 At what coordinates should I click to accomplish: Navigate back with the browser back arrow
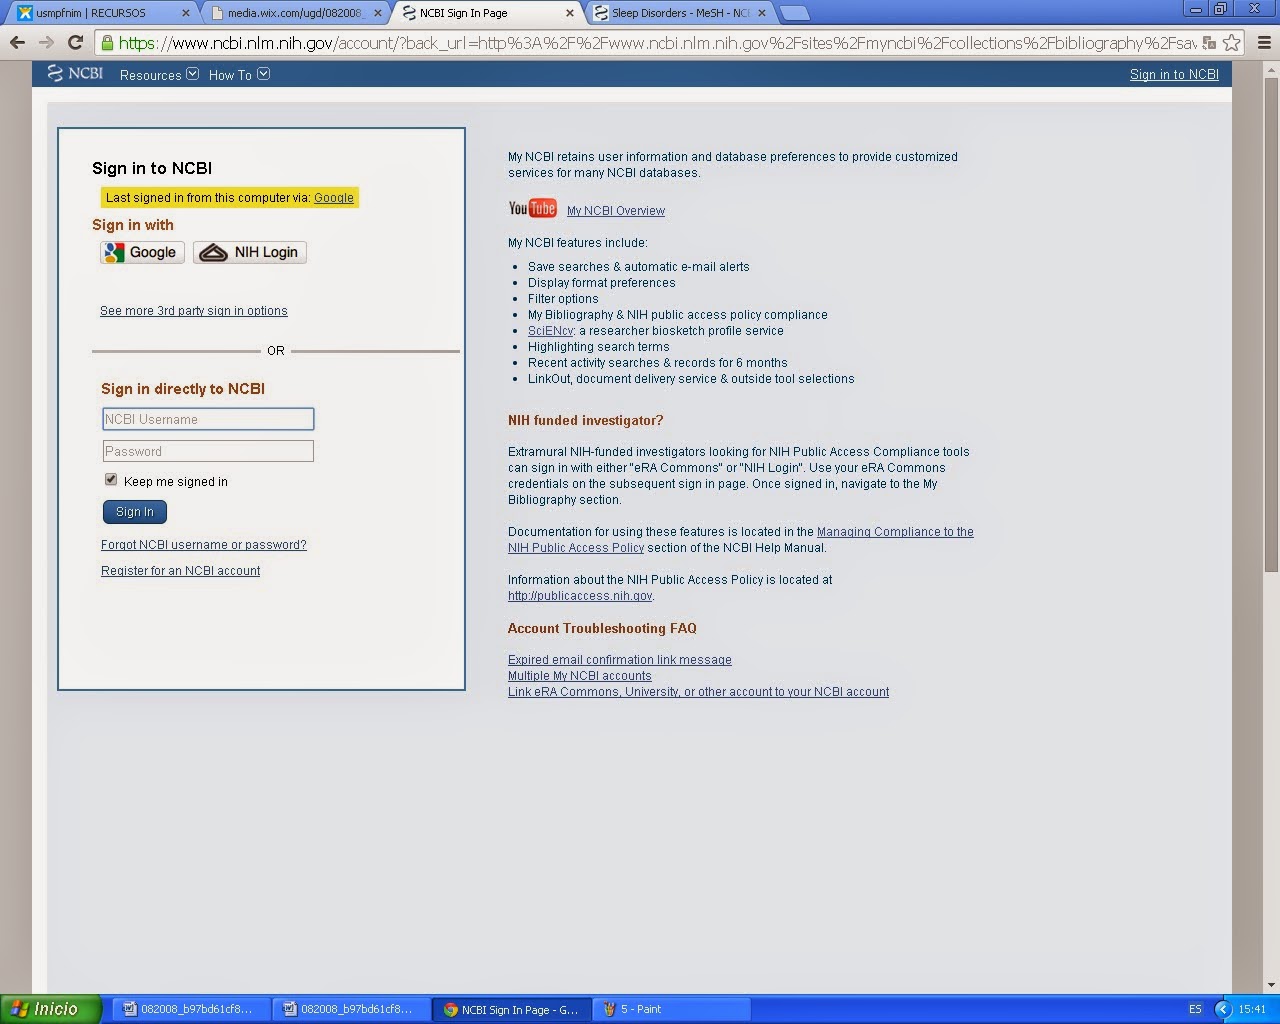click(x=17, y=44)
